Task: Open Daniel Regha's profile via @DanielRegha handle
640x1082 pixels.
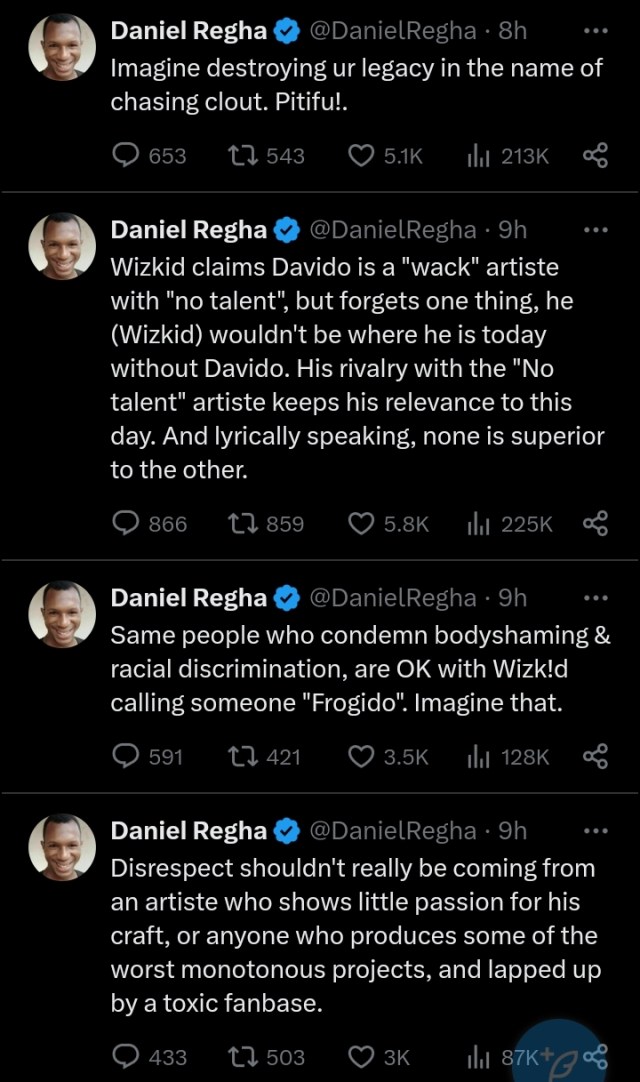Action: (394, 30)
